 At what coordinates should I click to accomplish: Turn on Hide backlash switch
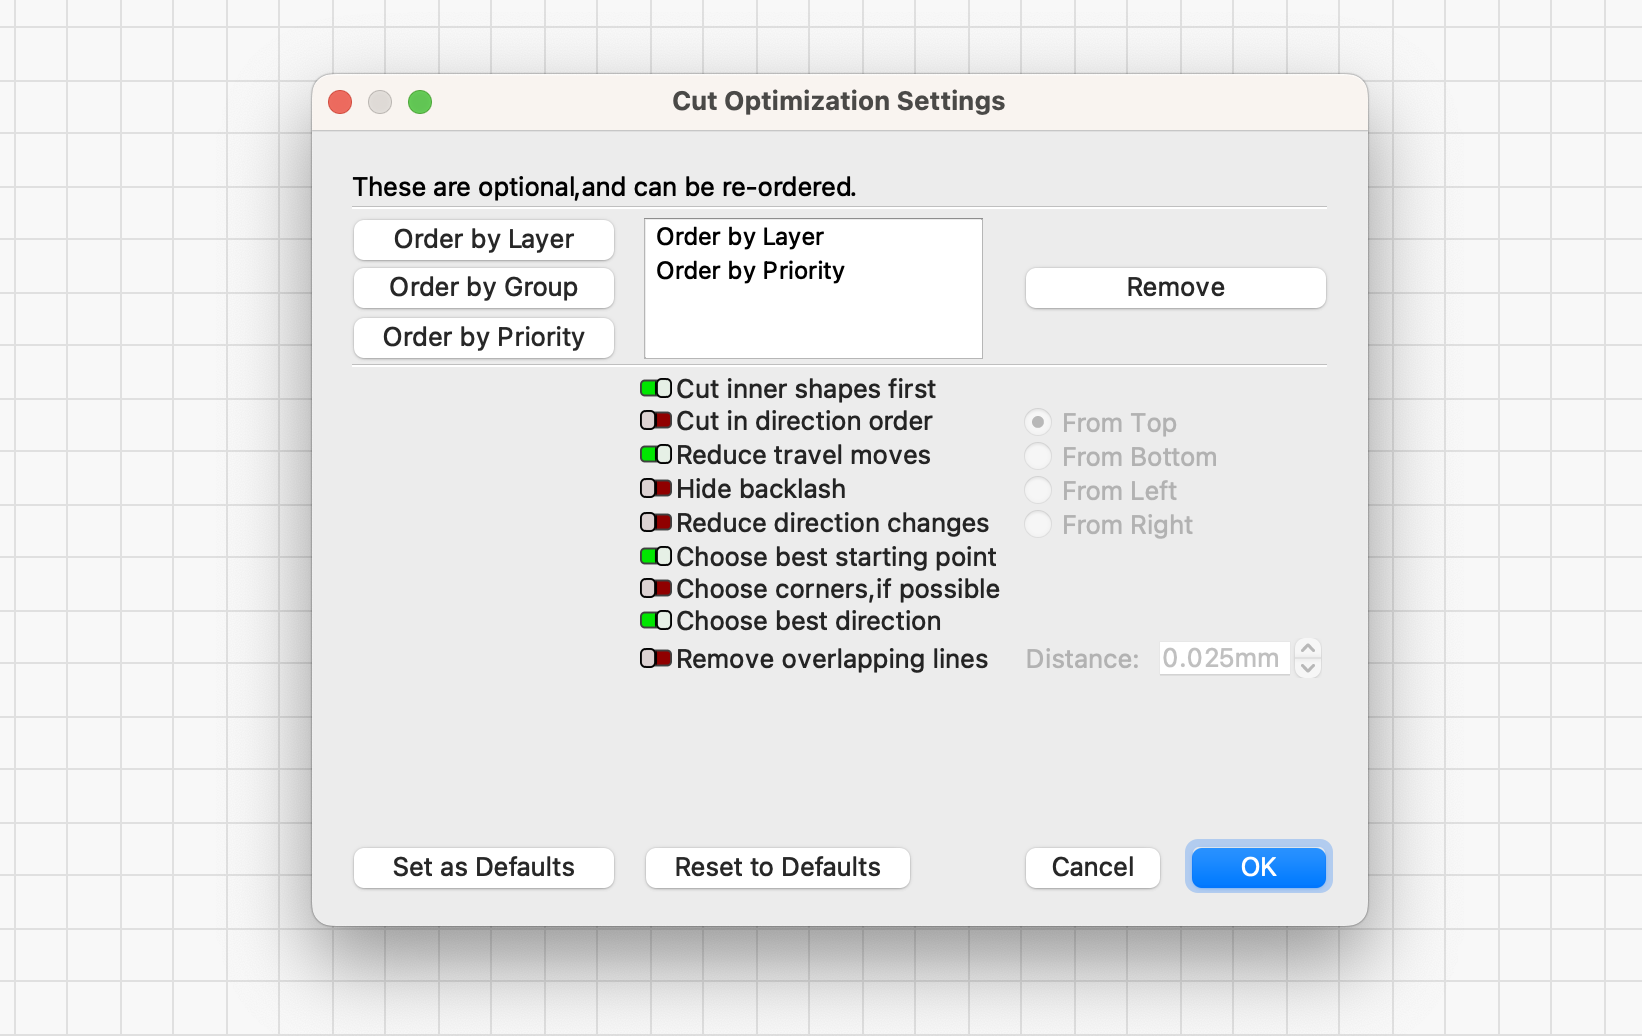coord(656,489)
